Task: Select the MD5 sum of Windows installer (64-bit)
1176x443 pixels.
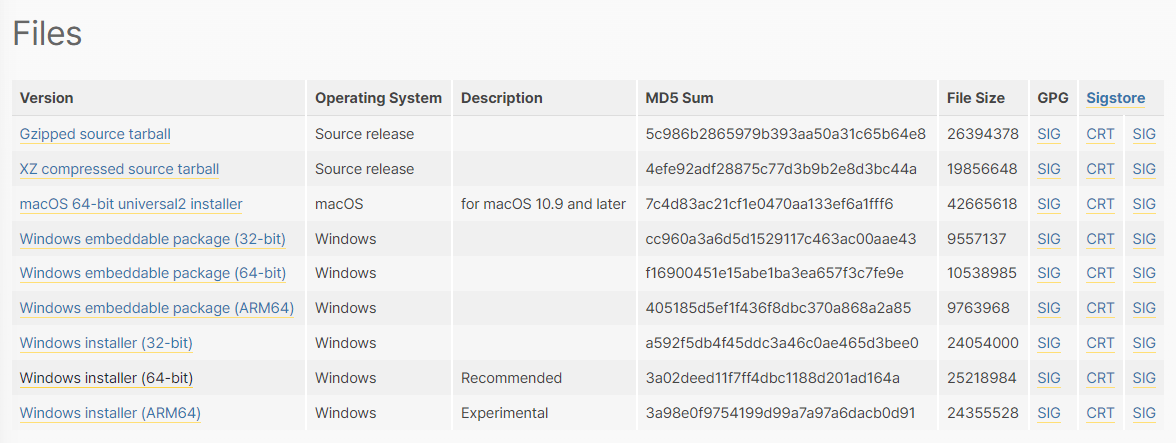Action: pos(773,378)
